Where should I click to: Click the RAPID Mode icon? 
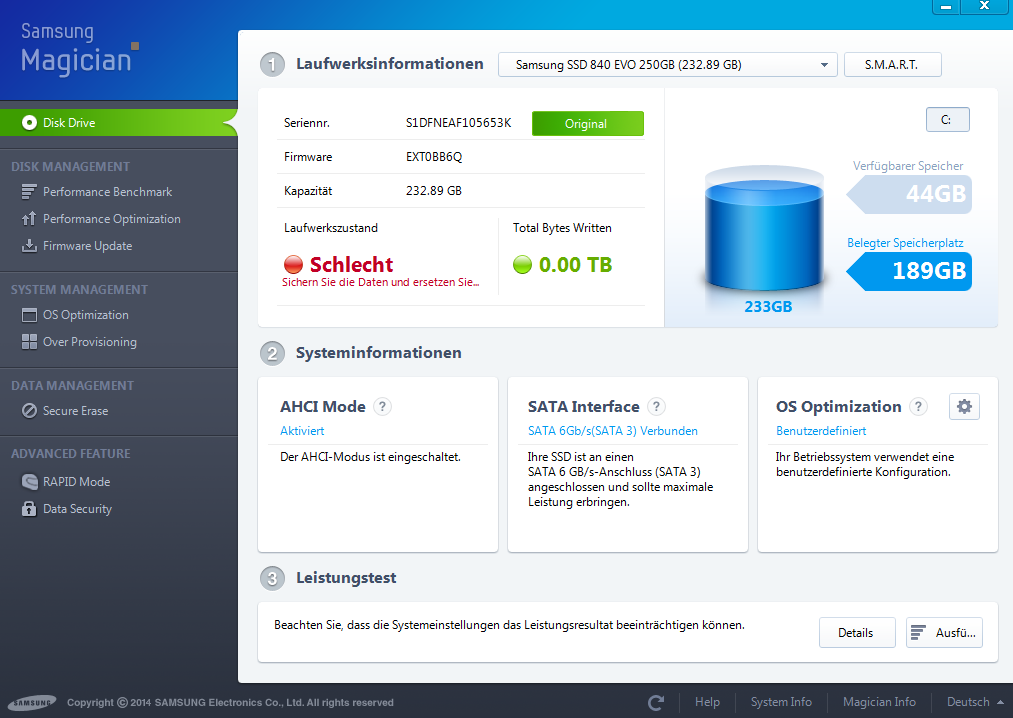click(29, 481)
